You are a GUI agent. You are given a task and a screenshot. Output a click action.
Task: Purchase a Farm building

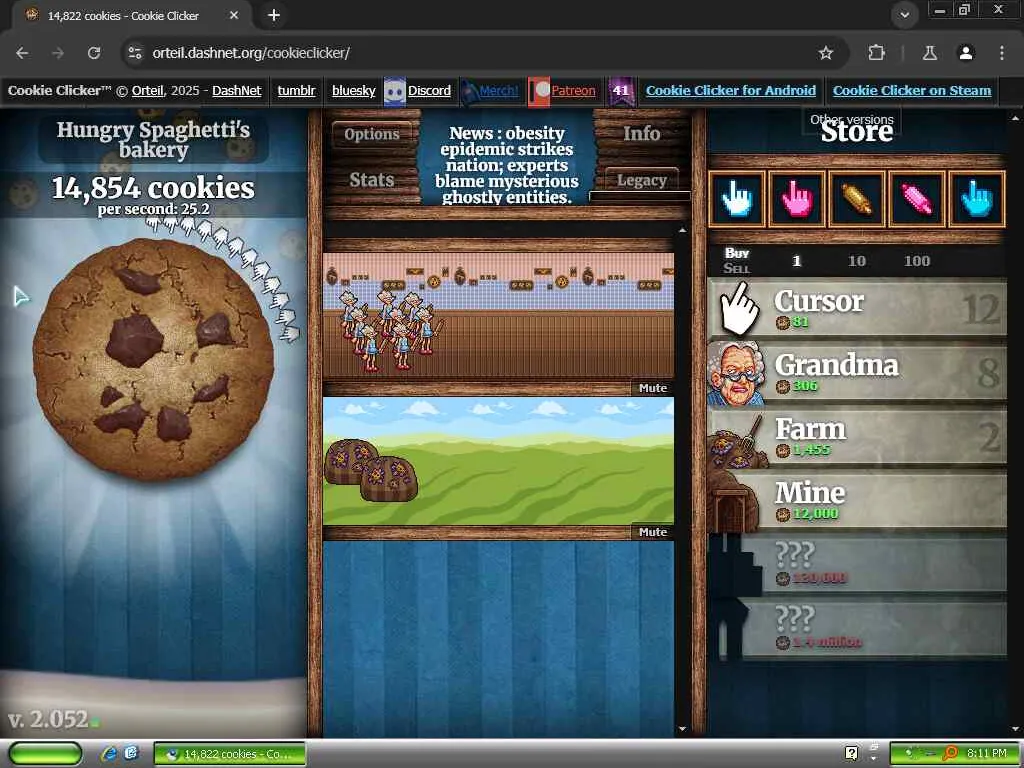(857, 436)
